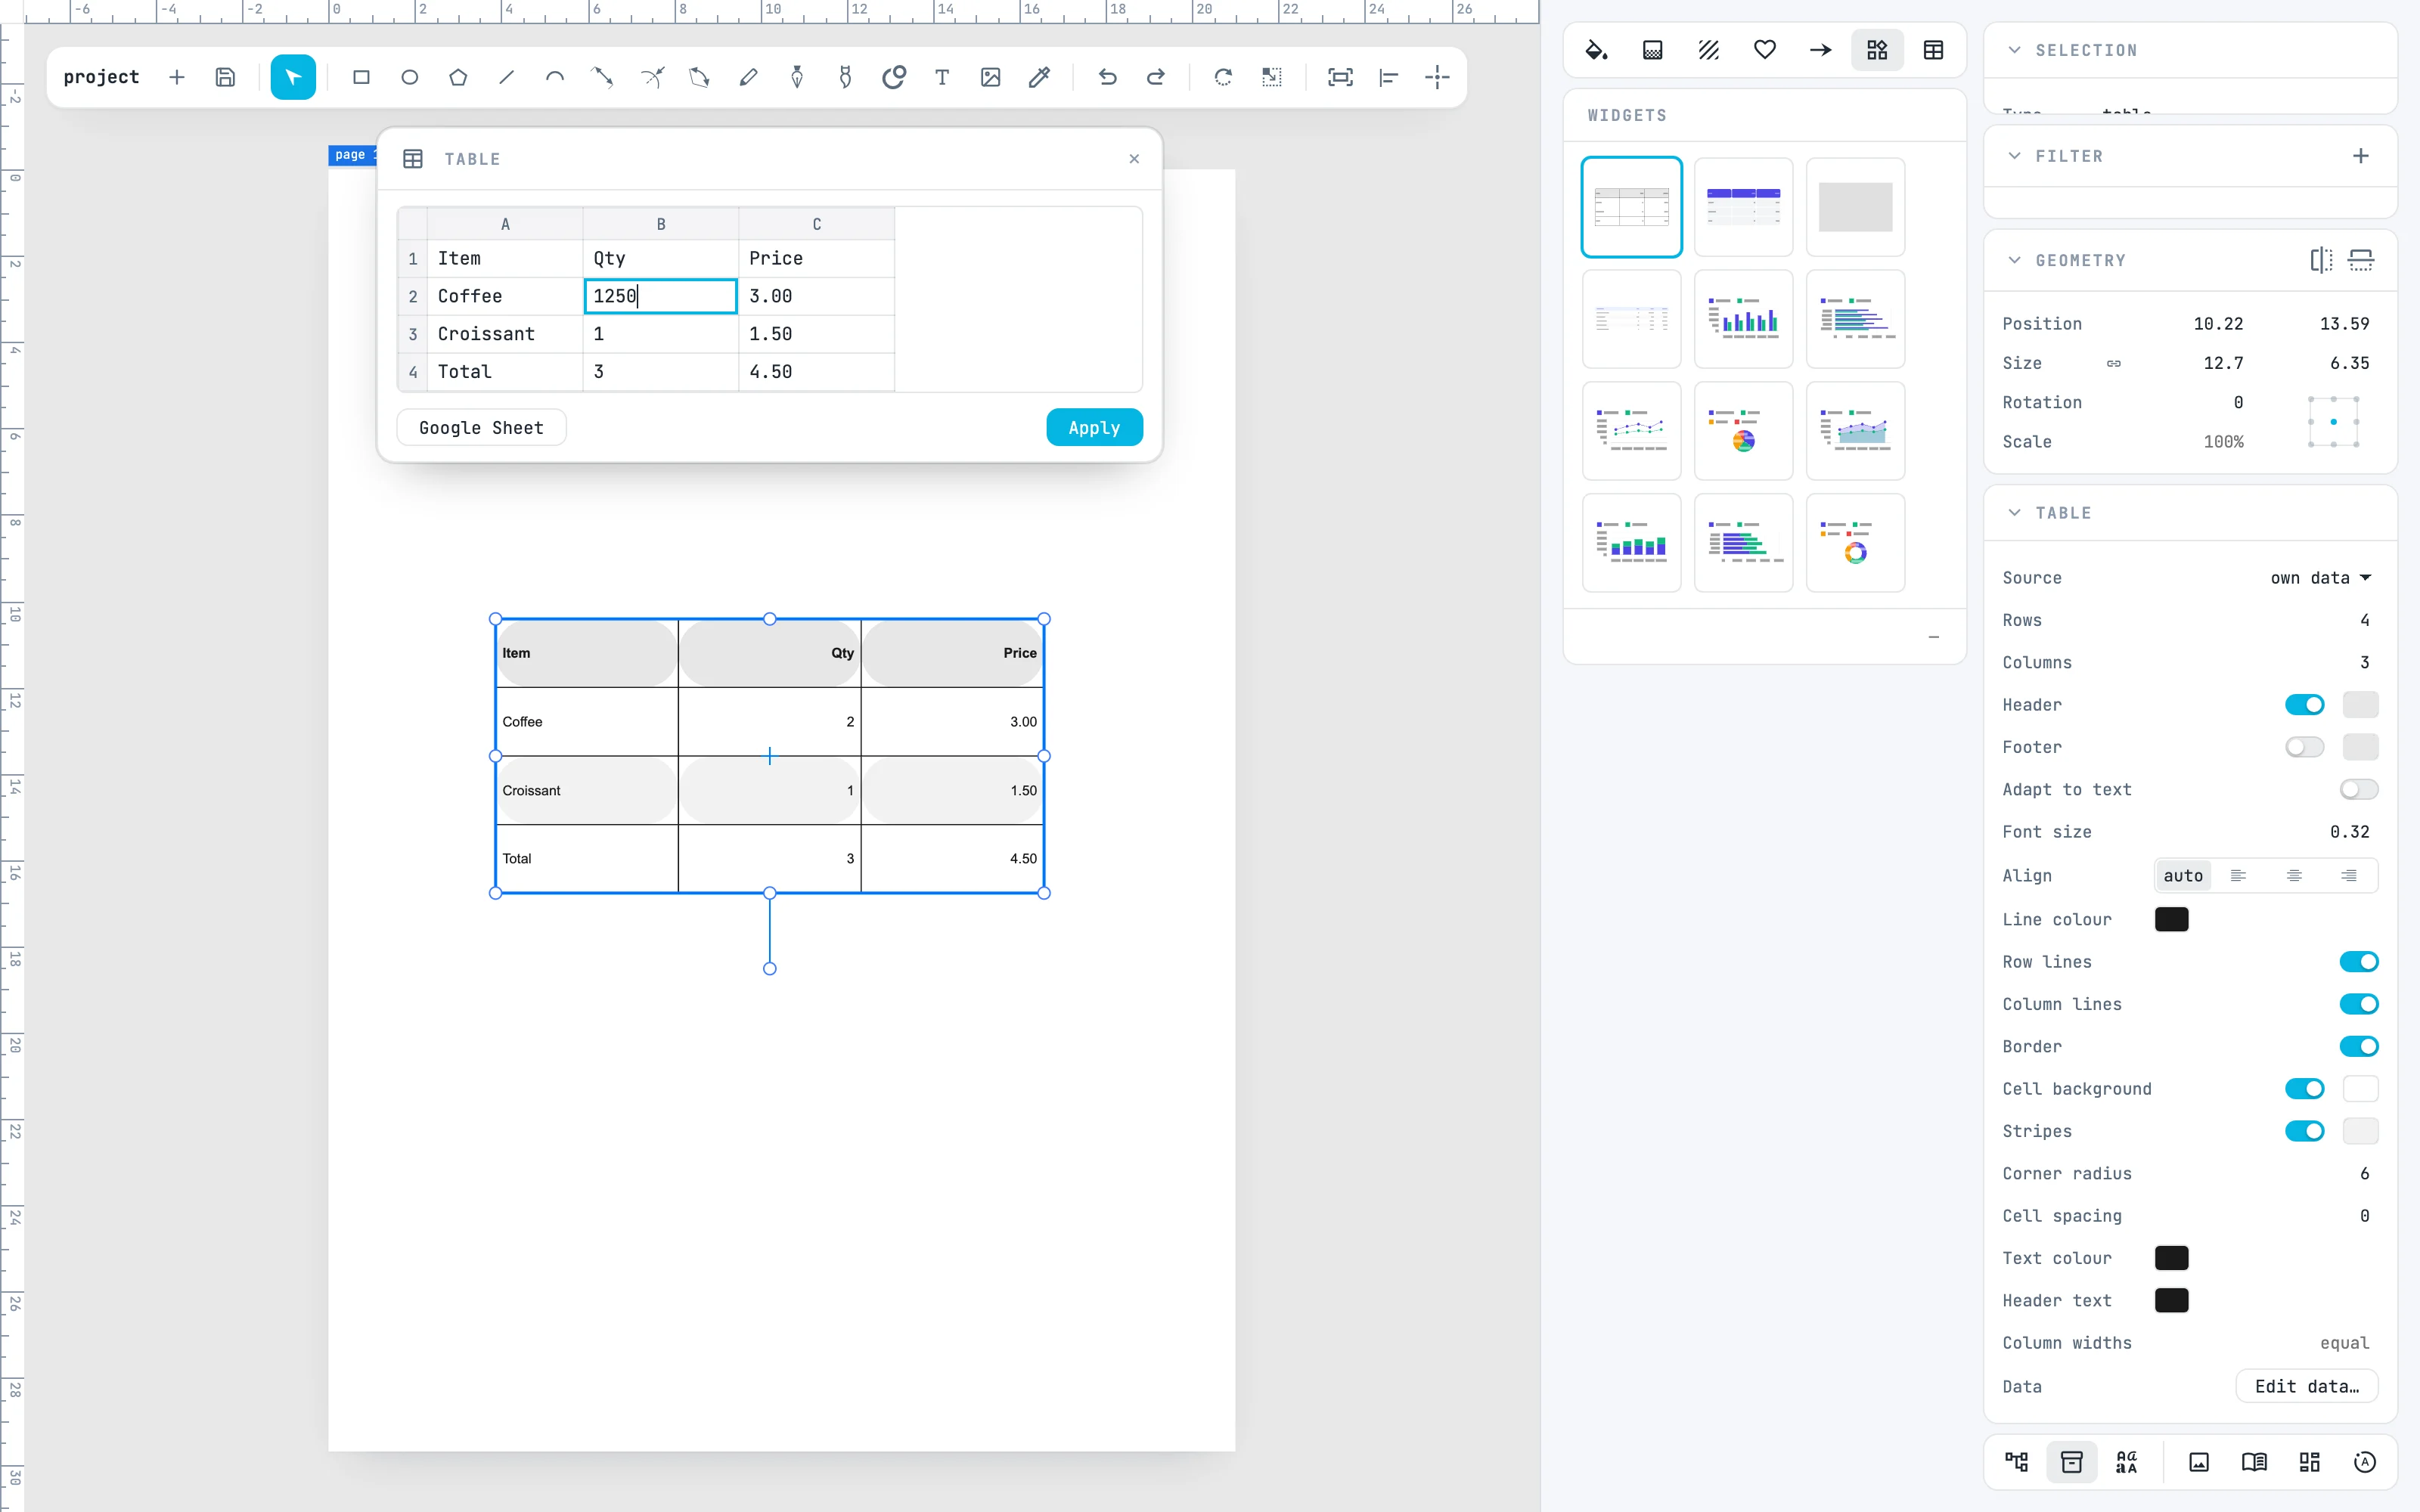
Task: Add a new item with the plus icon next to project
Action: click(177, 77)
